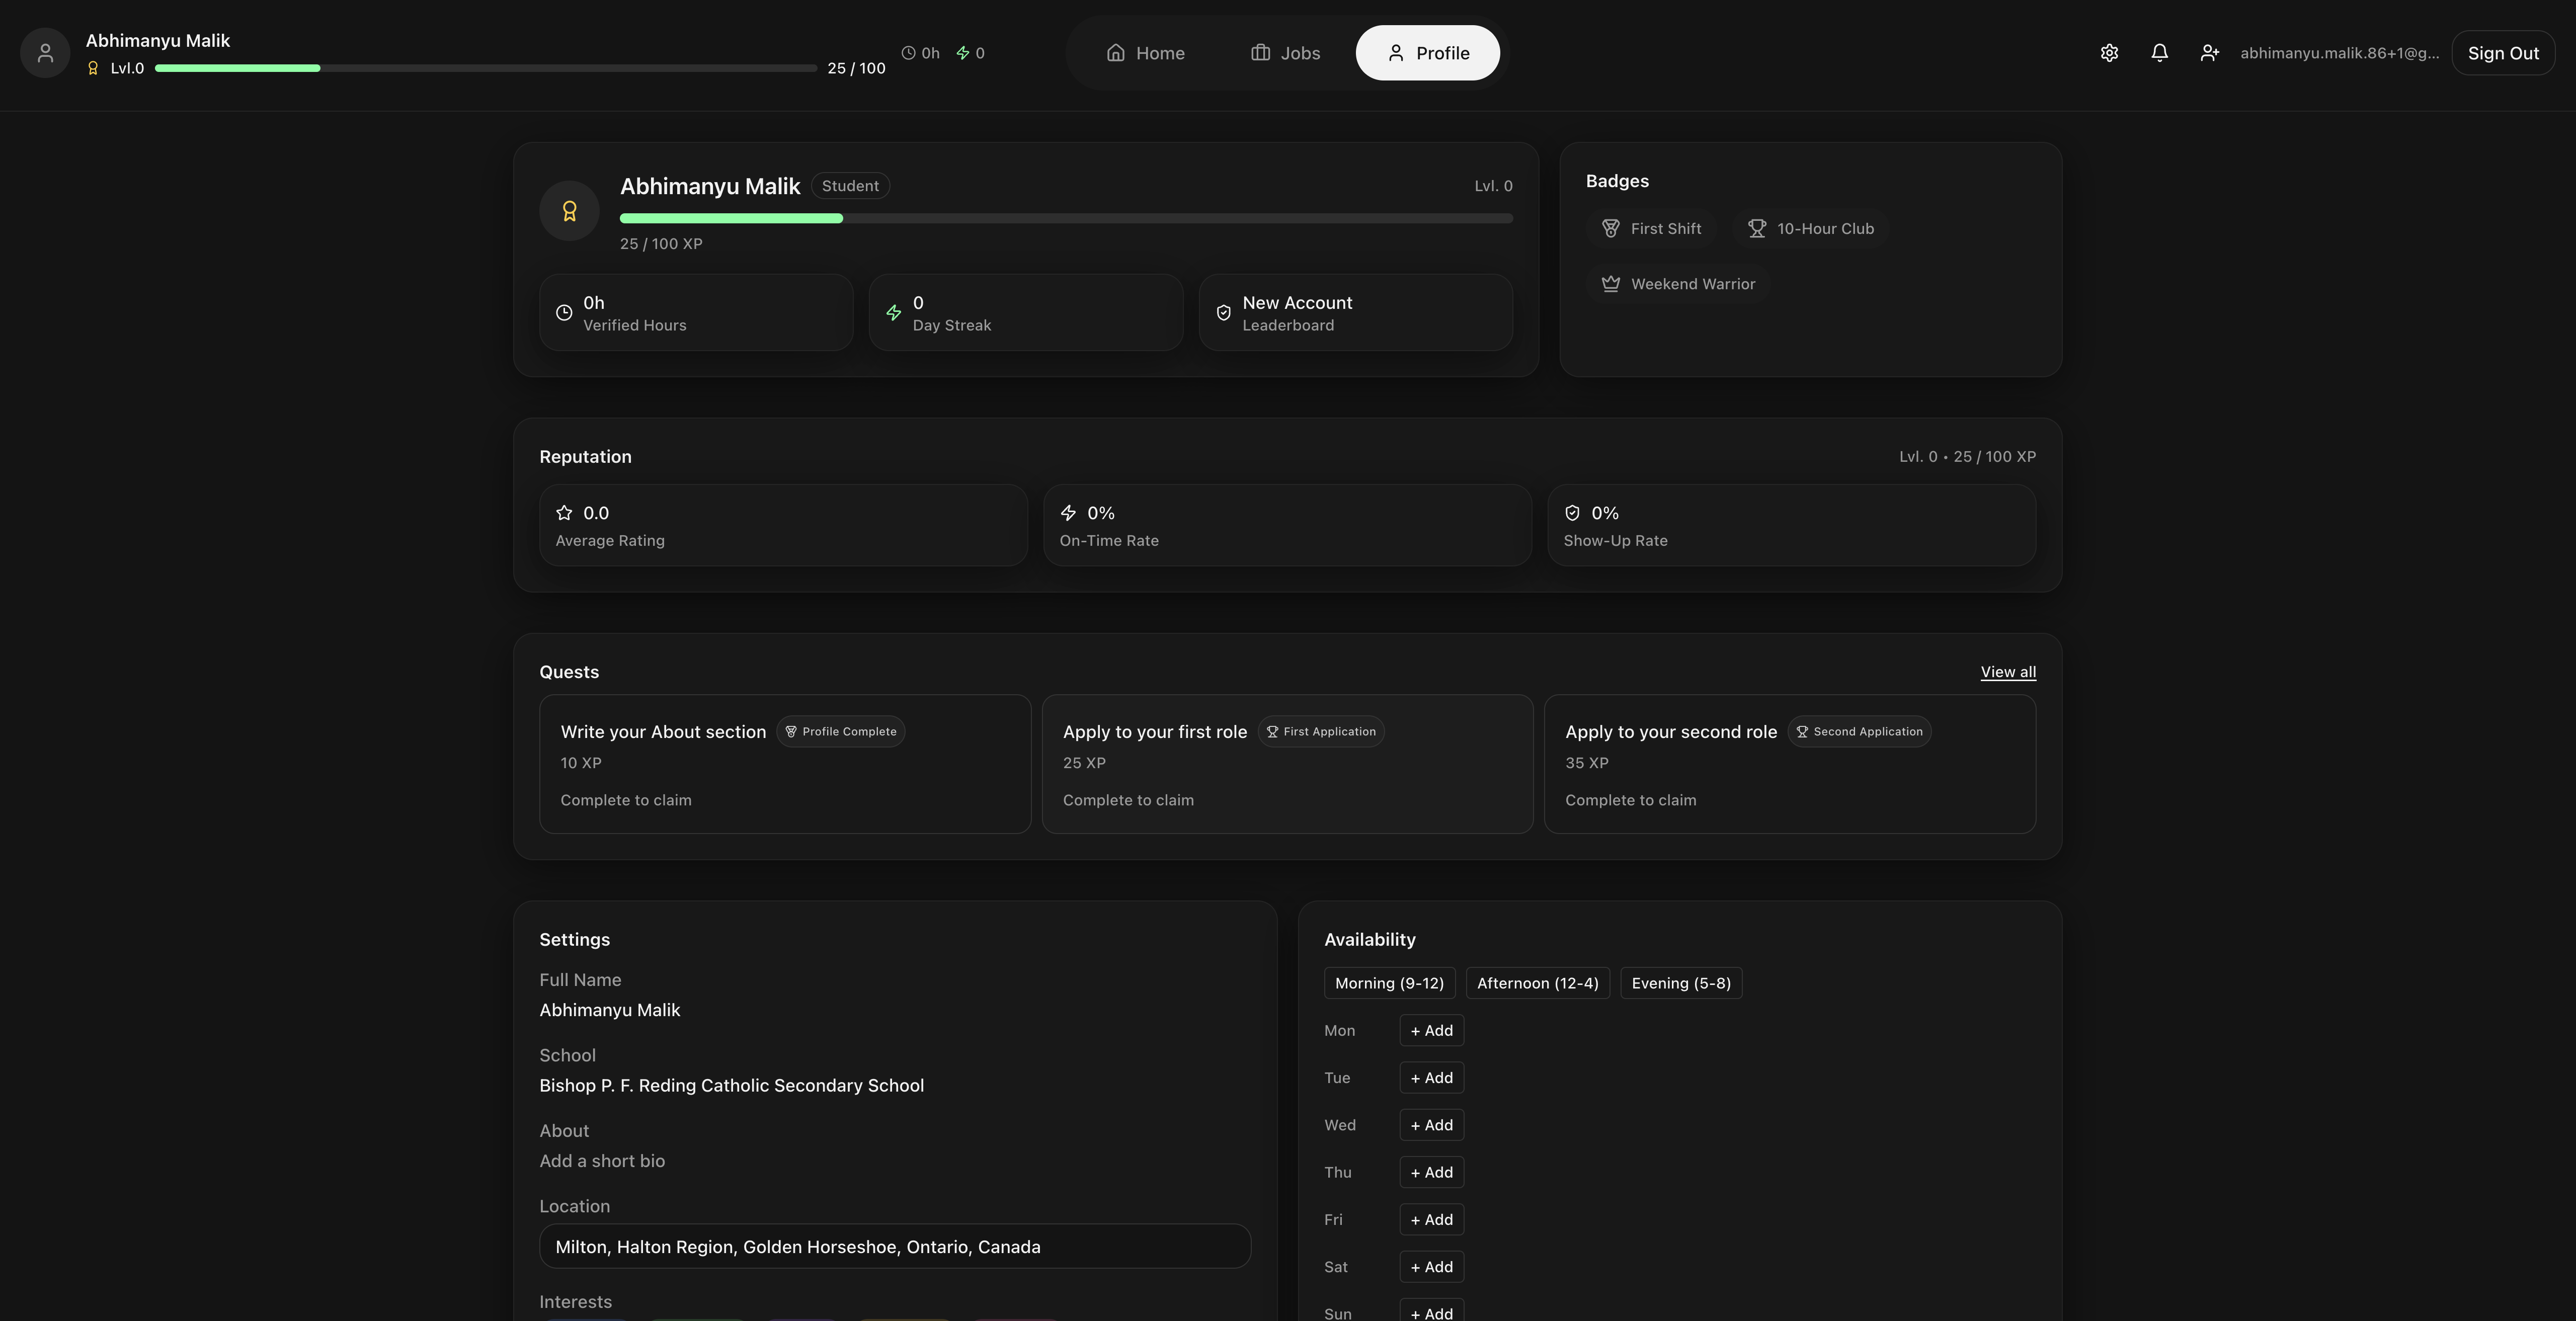This screenshot has height=1321, width=2576.
Task: Click the 10-Hour Club trophy badge
Action: pos(1810,229)
